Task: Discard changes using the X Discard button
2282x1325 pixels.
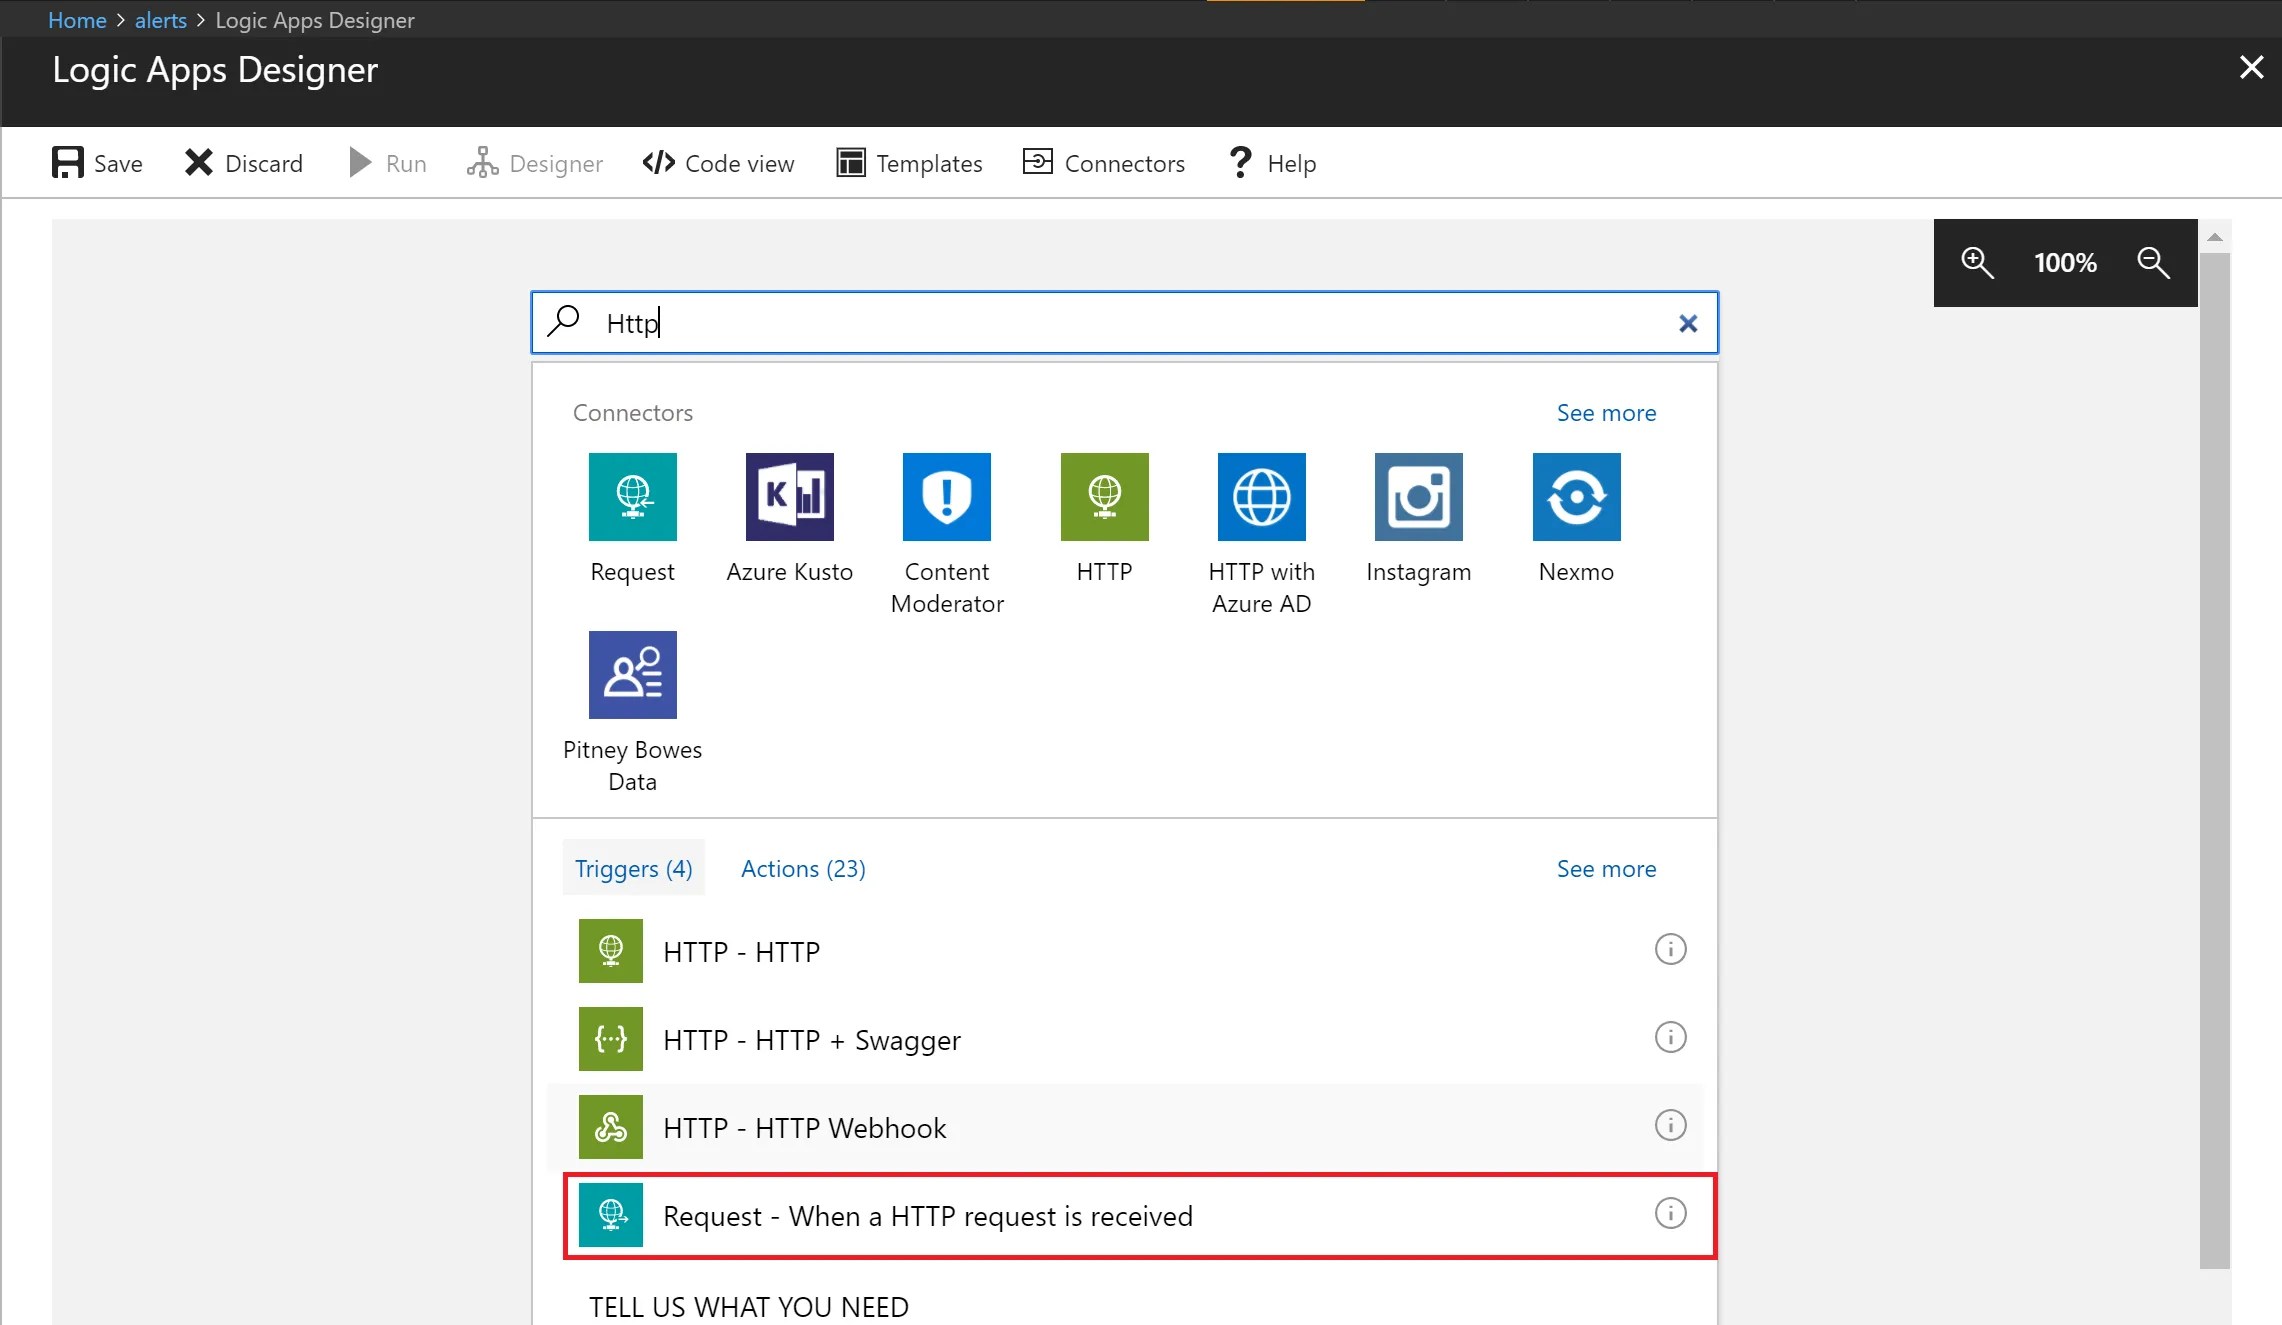Action: (x=244, y=163)
